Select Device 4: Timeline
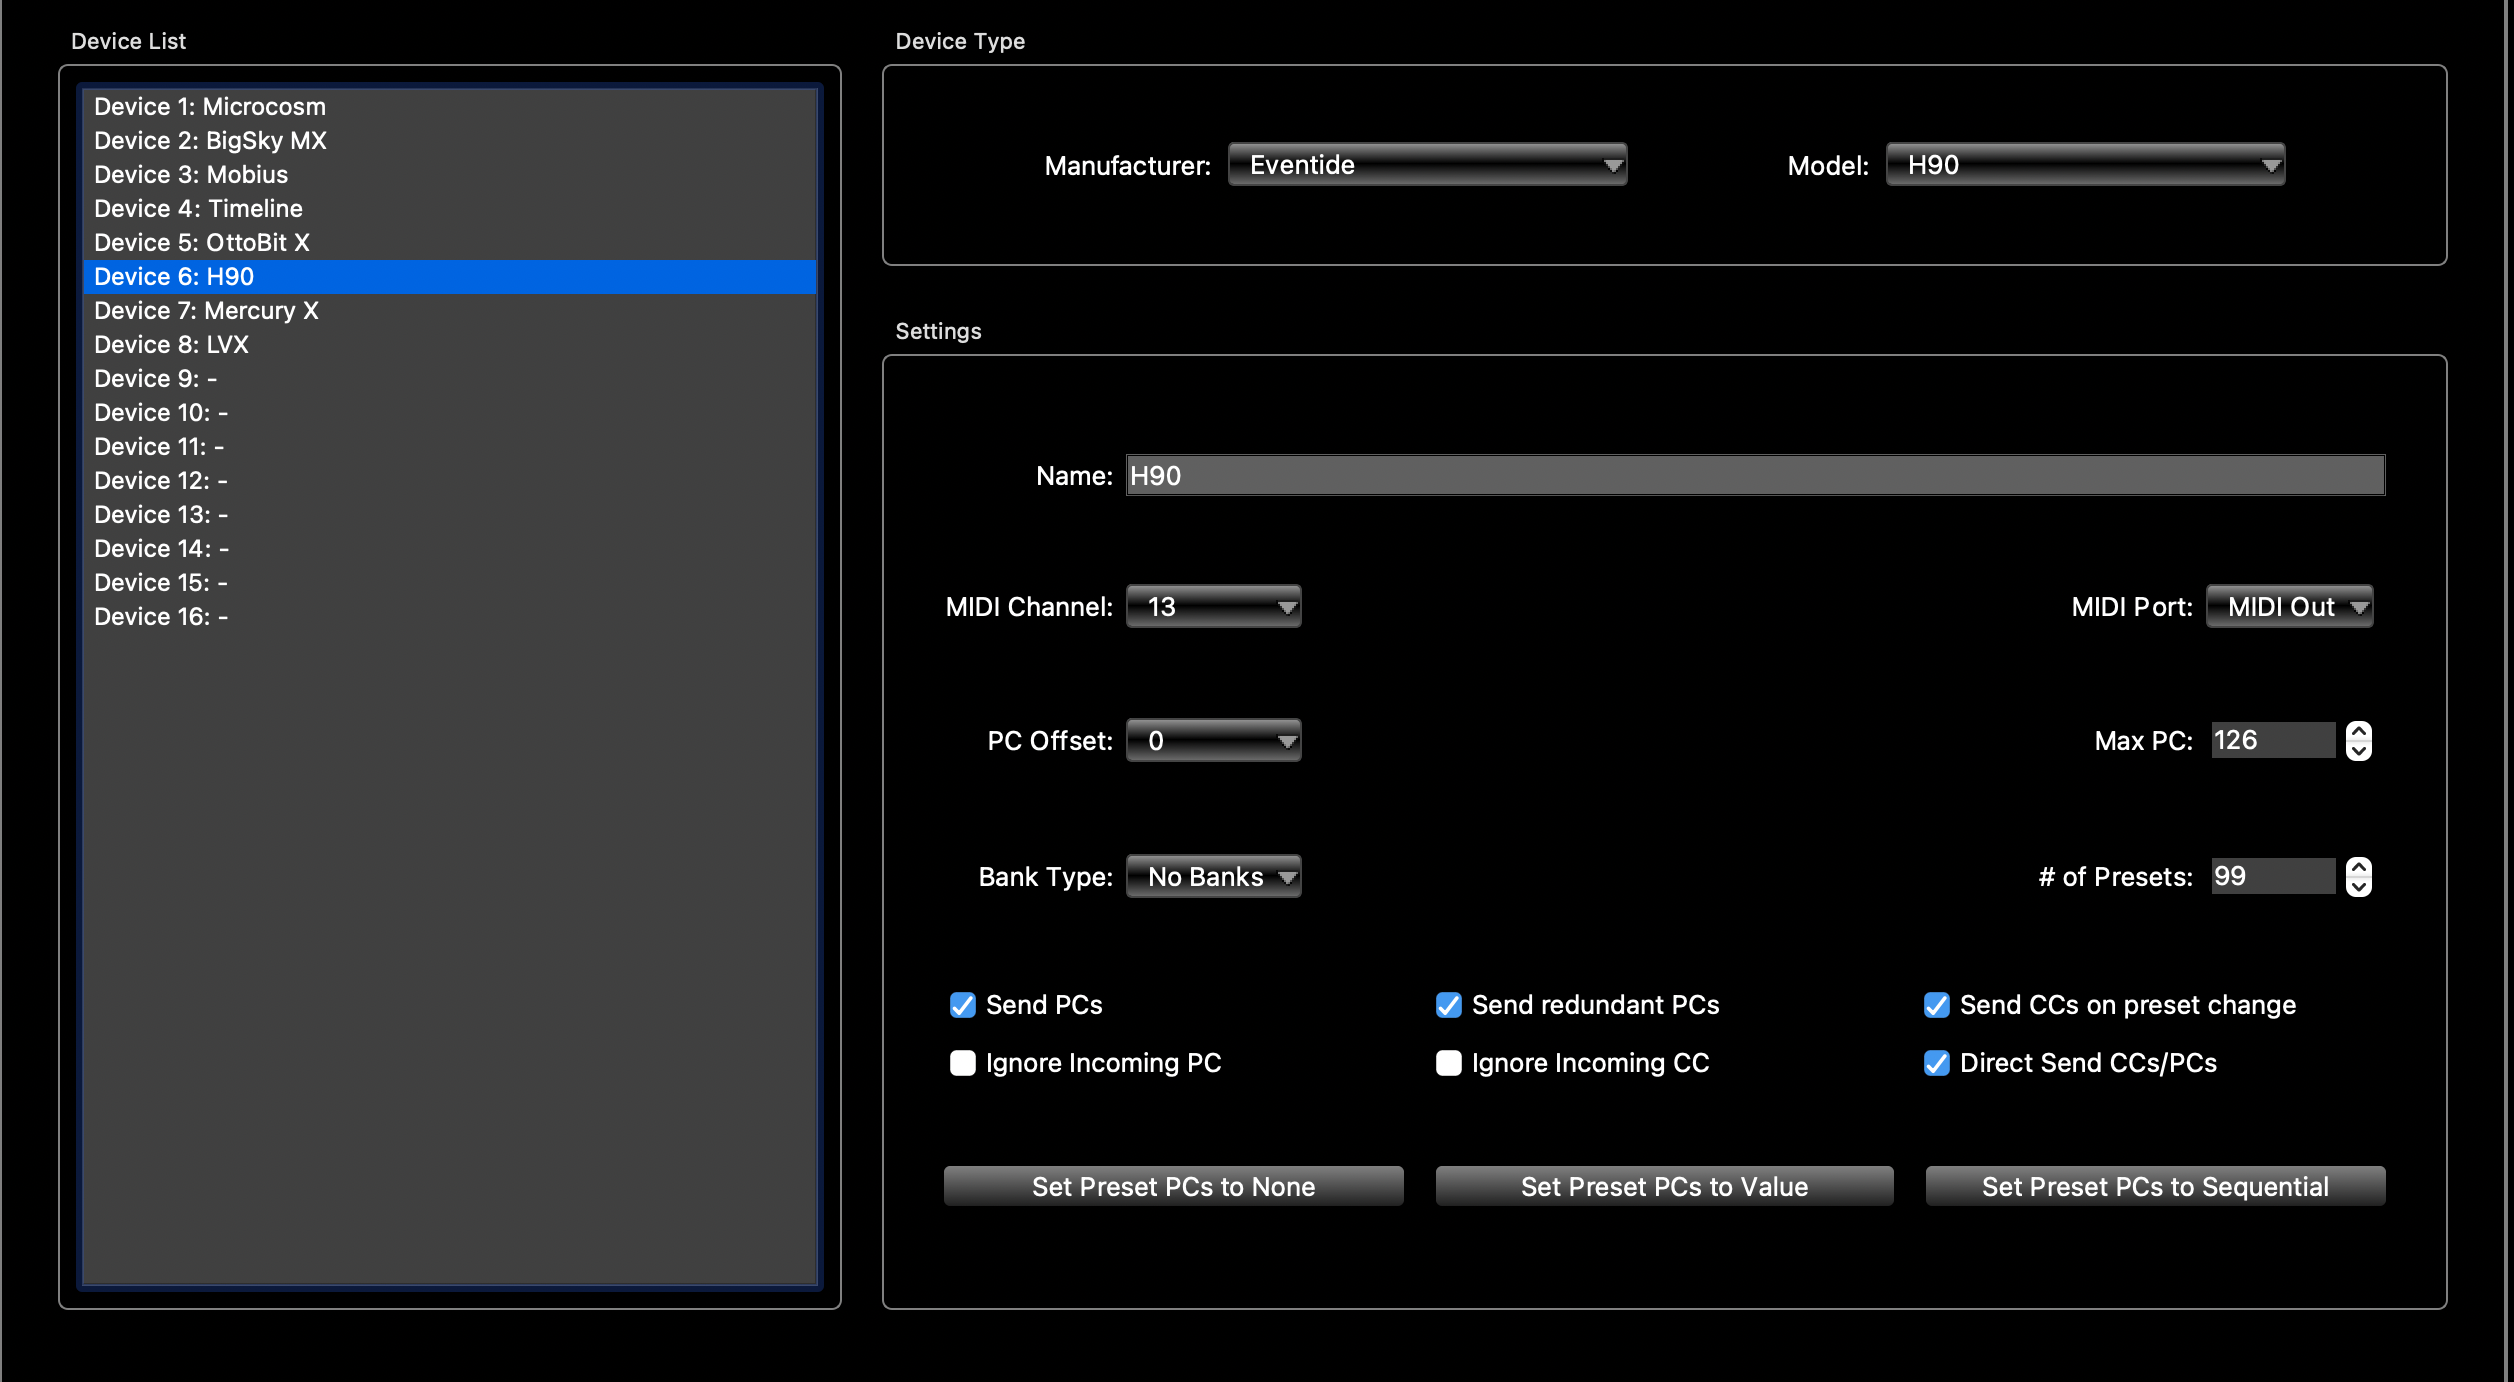Image resolution: width=2514 pixels, height=1382 pixels. [449, 209]
